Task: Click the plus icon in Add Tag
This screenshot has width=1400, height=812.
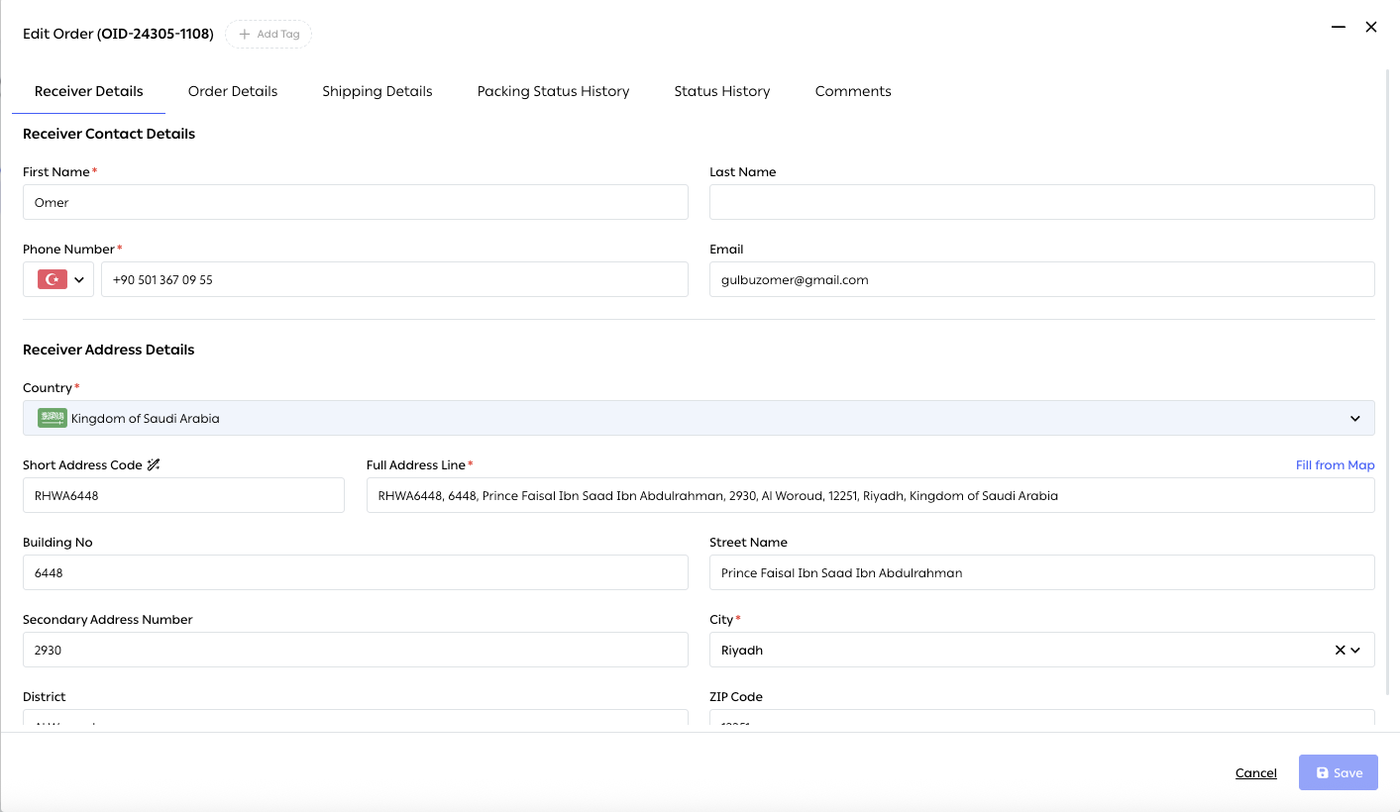Action: click(245, 34)
